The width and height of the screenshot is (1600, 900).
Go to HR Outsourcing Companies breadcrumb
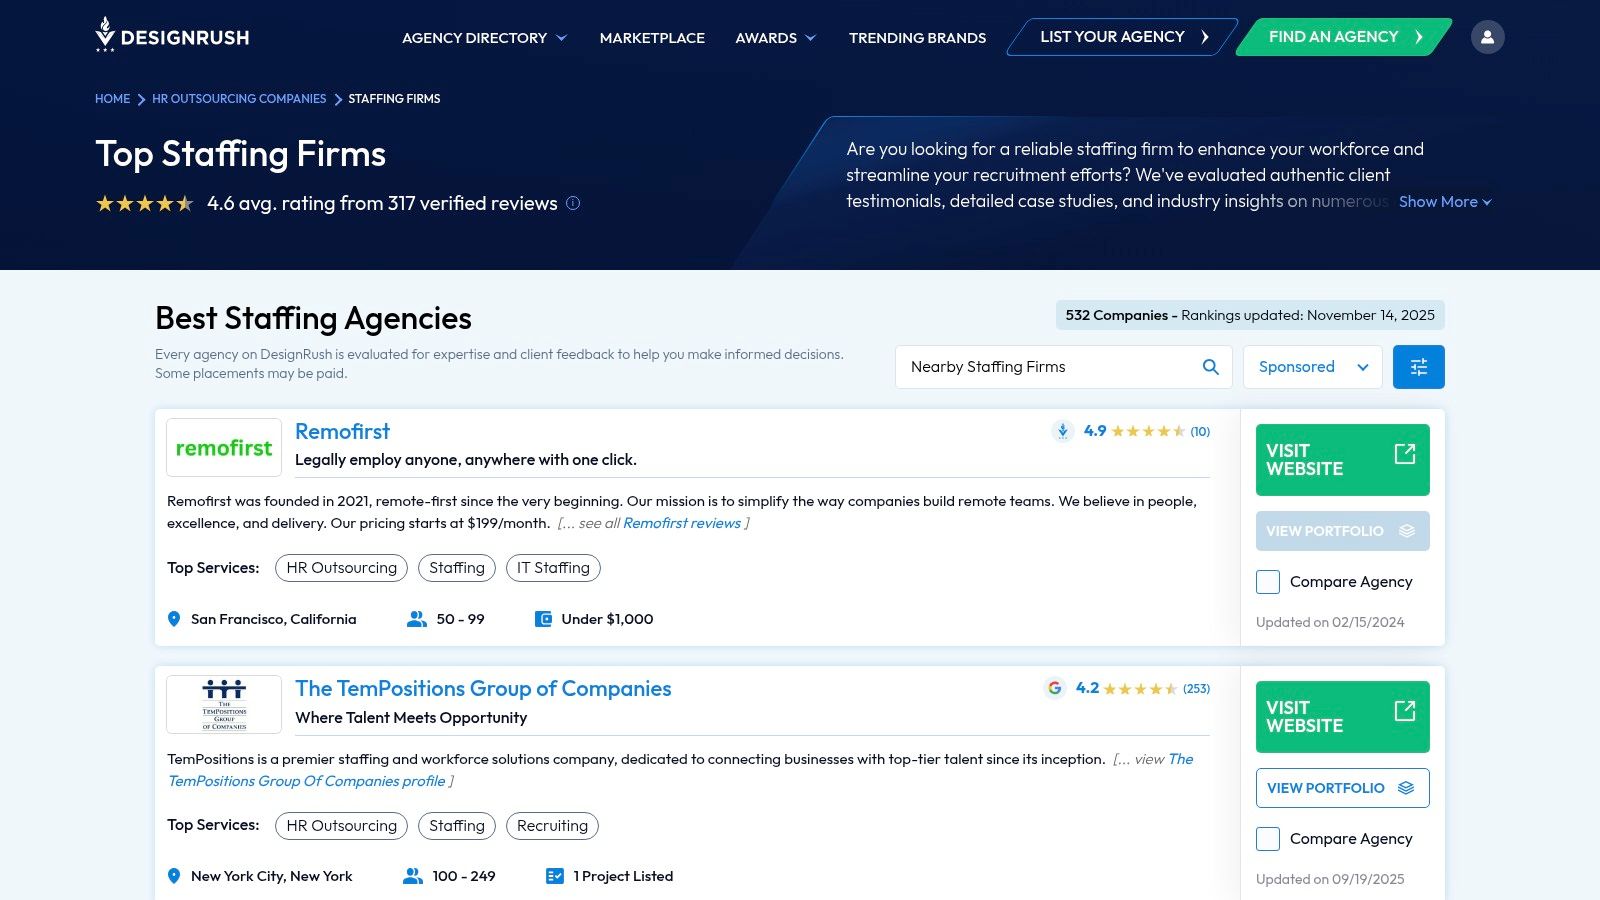coord(239,99)
